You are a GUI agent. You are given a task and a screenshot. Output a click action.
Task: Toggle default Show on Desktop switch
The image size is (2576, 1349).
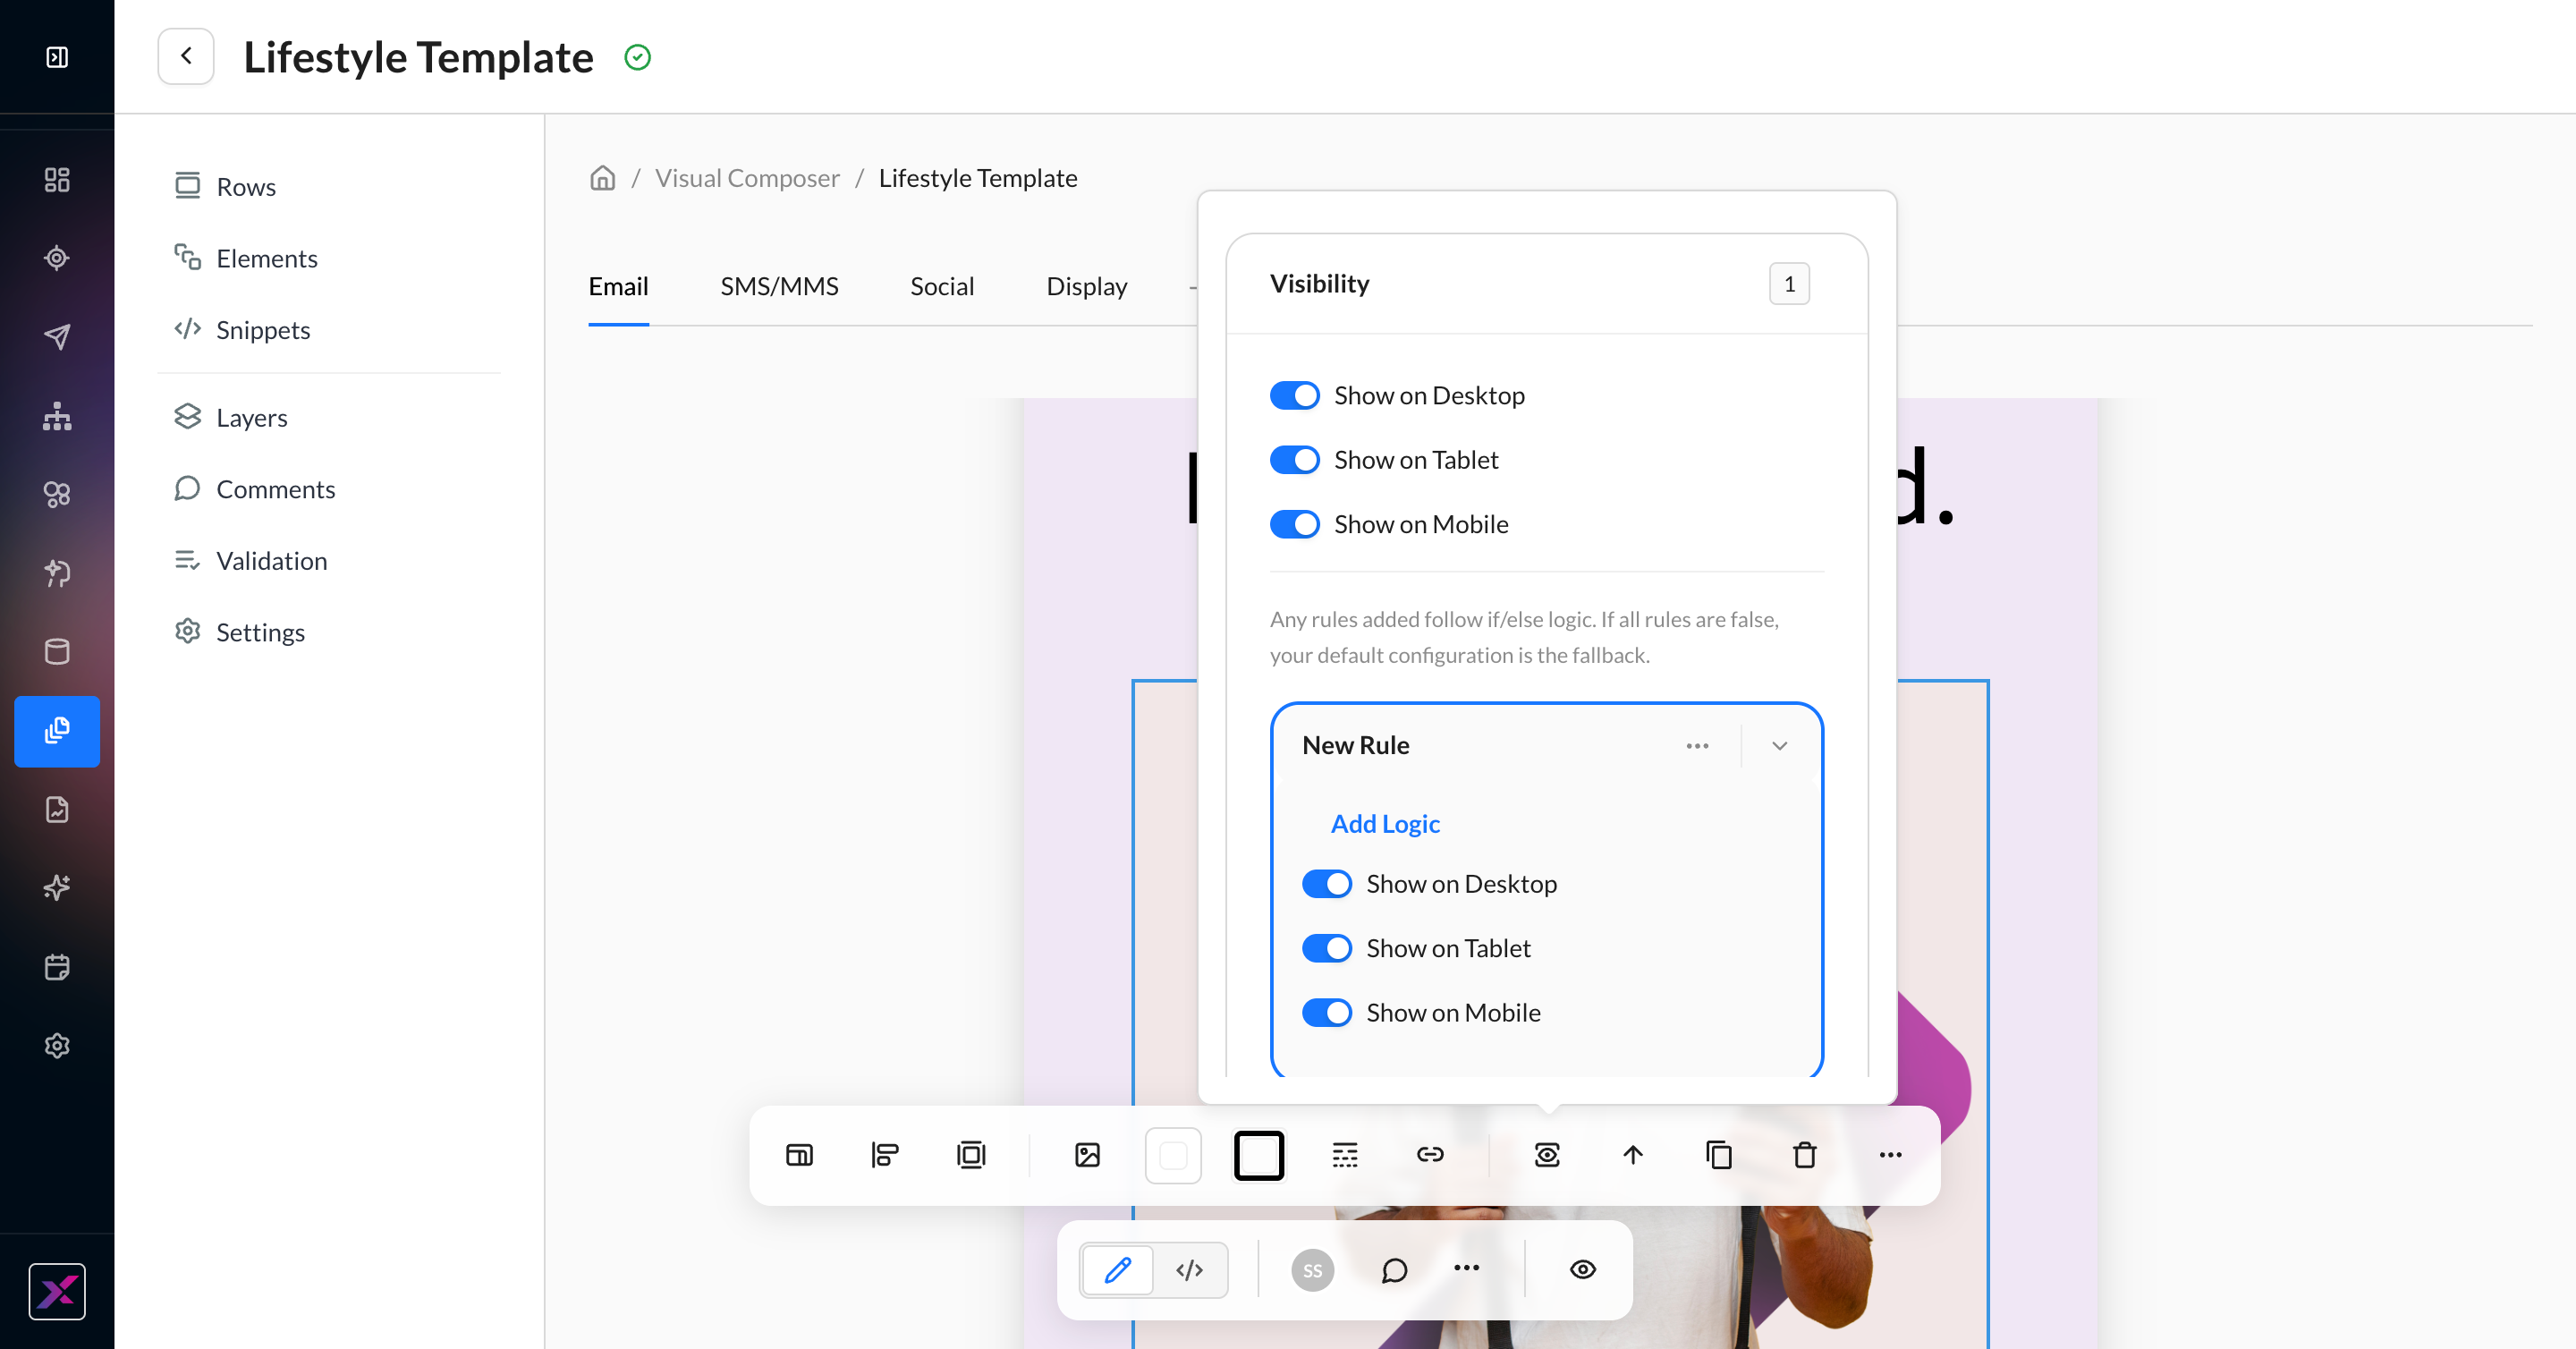[x=1295, y=395]
